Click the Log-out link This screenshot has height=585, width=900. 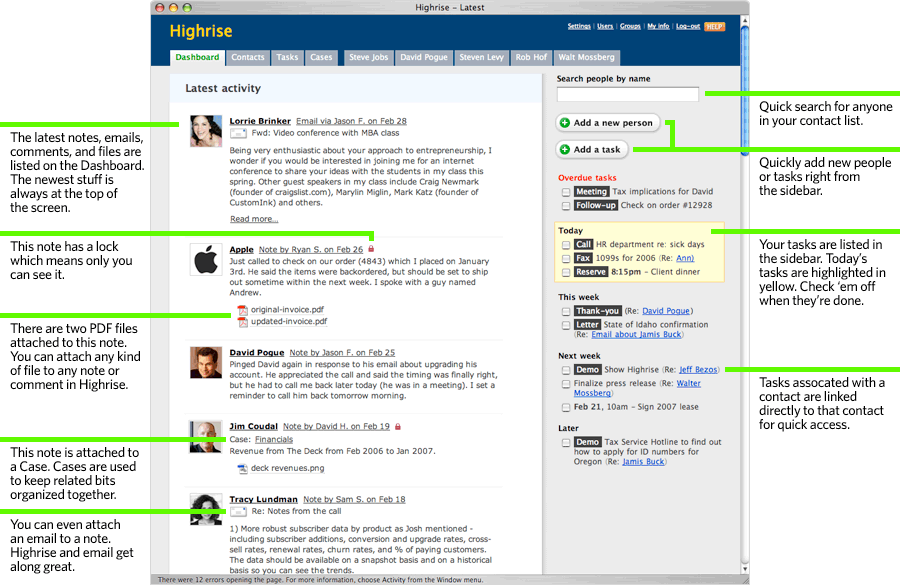pyautogui.click(x=688, y=26)
